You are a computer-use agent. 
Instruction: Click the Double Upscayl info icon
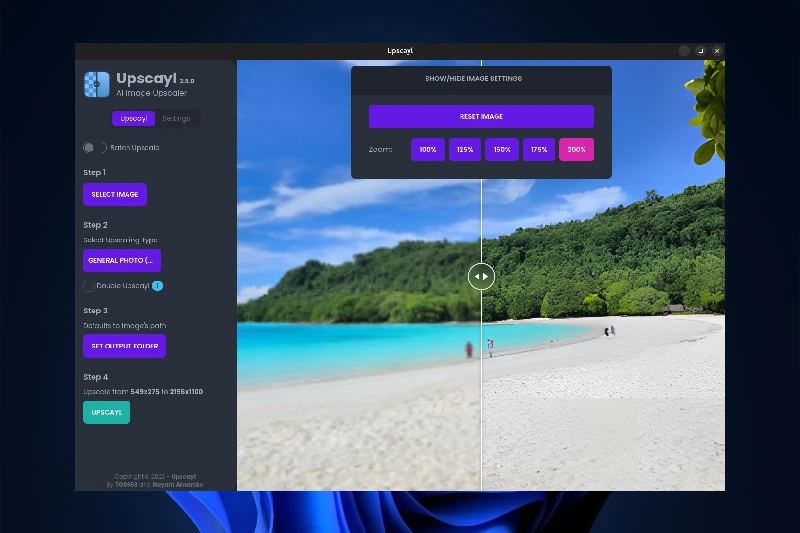tap(158, 286)
